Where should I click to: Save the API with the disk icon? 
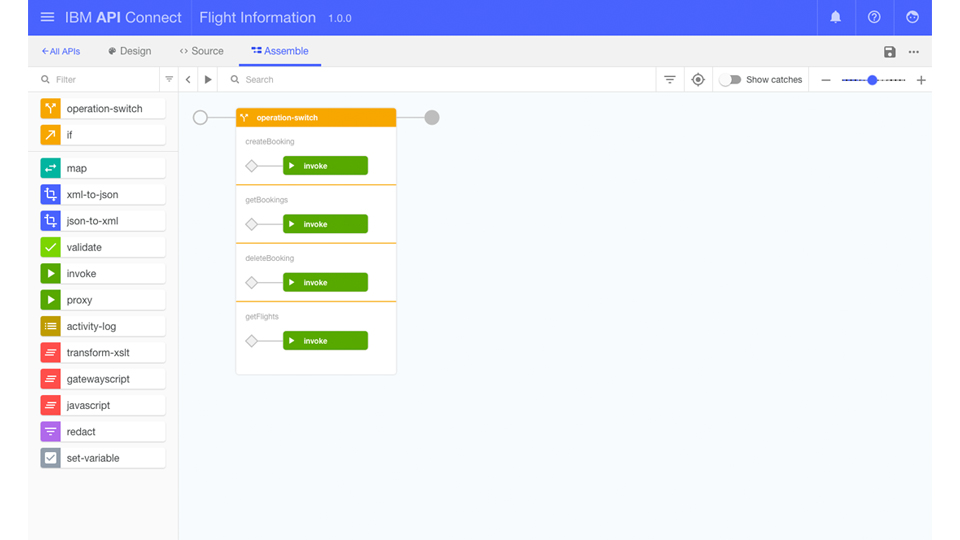coord(890,52)
